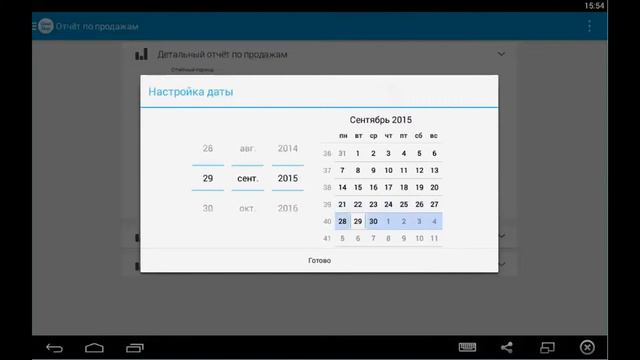Select previous day 28 in day spinner
640x360 pixels.
208,149
